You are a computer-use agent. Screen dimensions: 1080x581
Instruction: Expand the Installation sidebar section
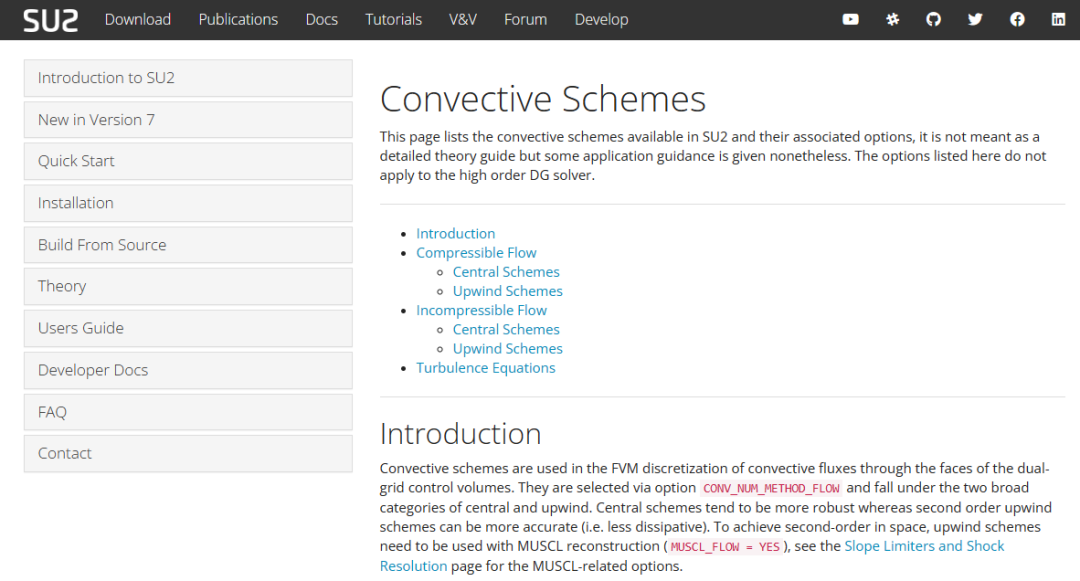[x=188, y=203]
